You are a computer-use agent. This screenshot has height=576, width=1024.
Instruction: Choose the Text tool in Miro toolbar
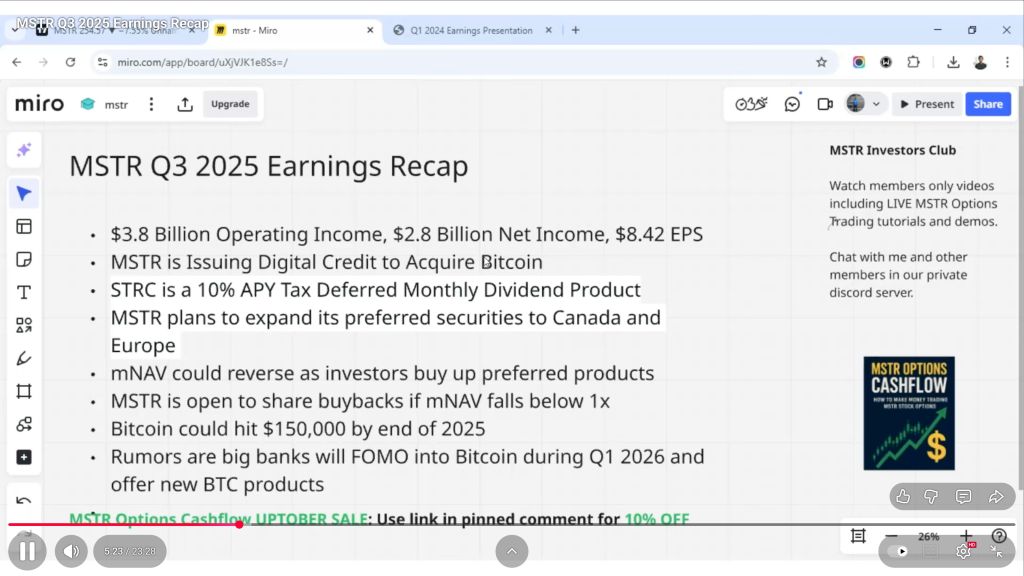(x=24, y=292)
